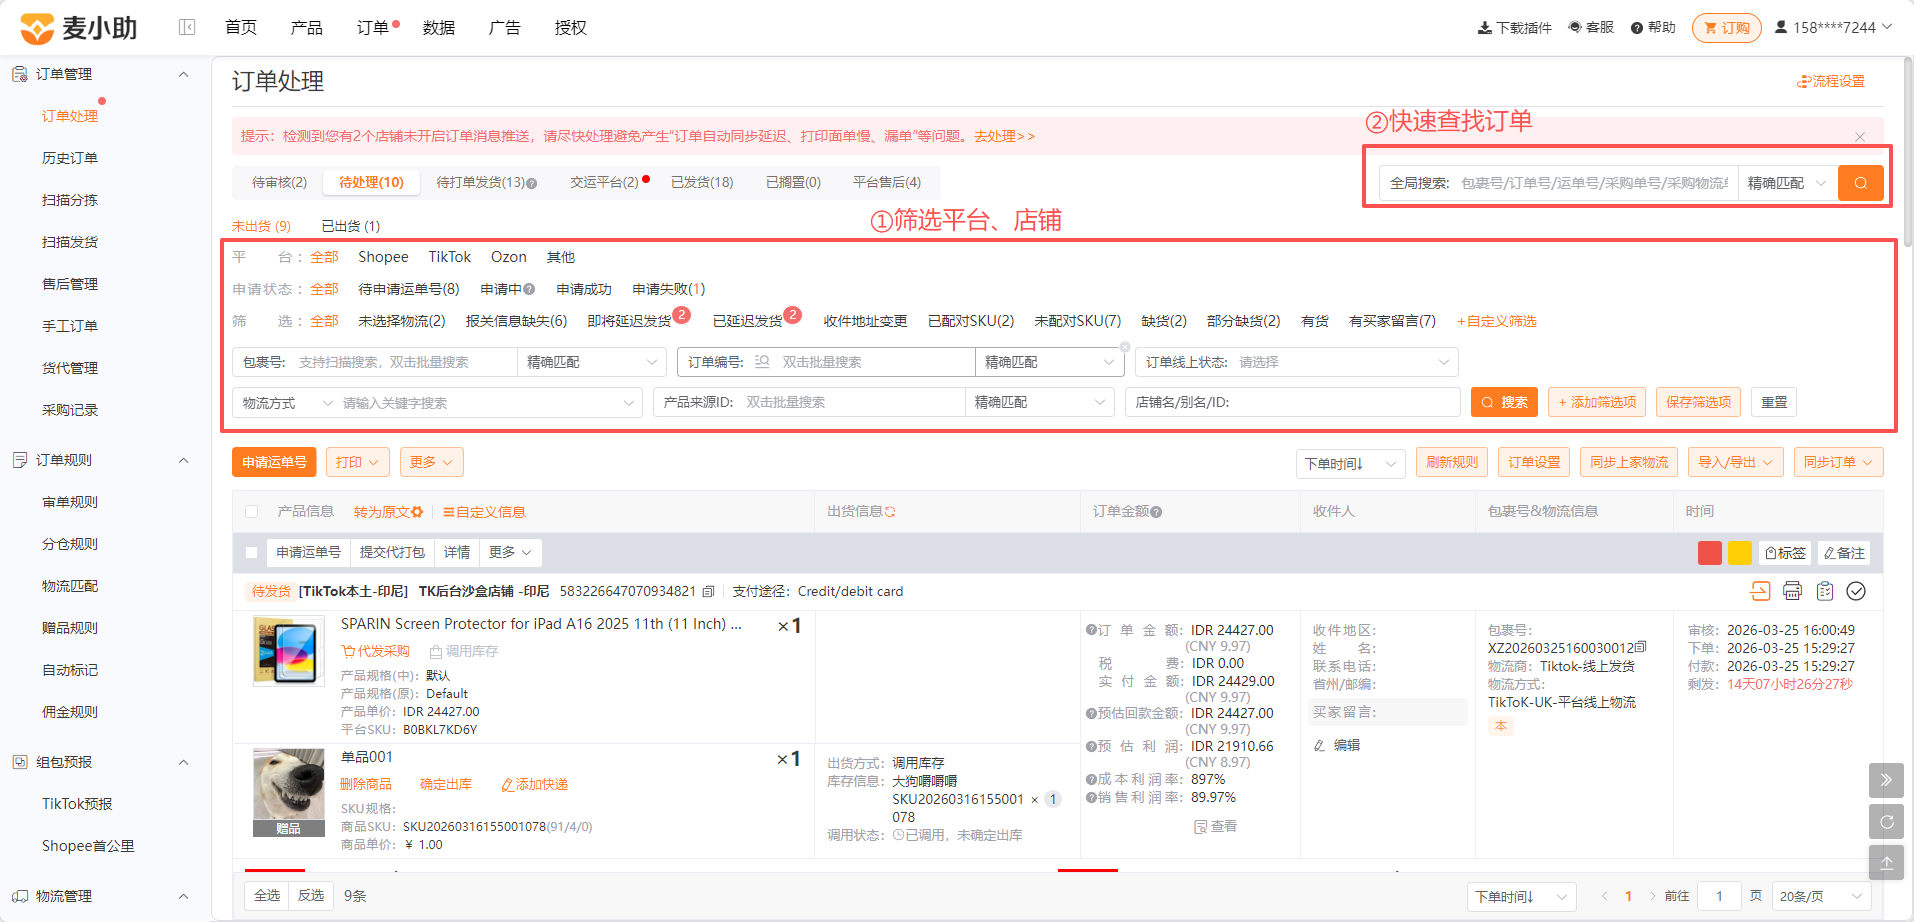Screen dimensions: 1914x922
Task: Open 帮助 help in header
Action: point(1653,27)
